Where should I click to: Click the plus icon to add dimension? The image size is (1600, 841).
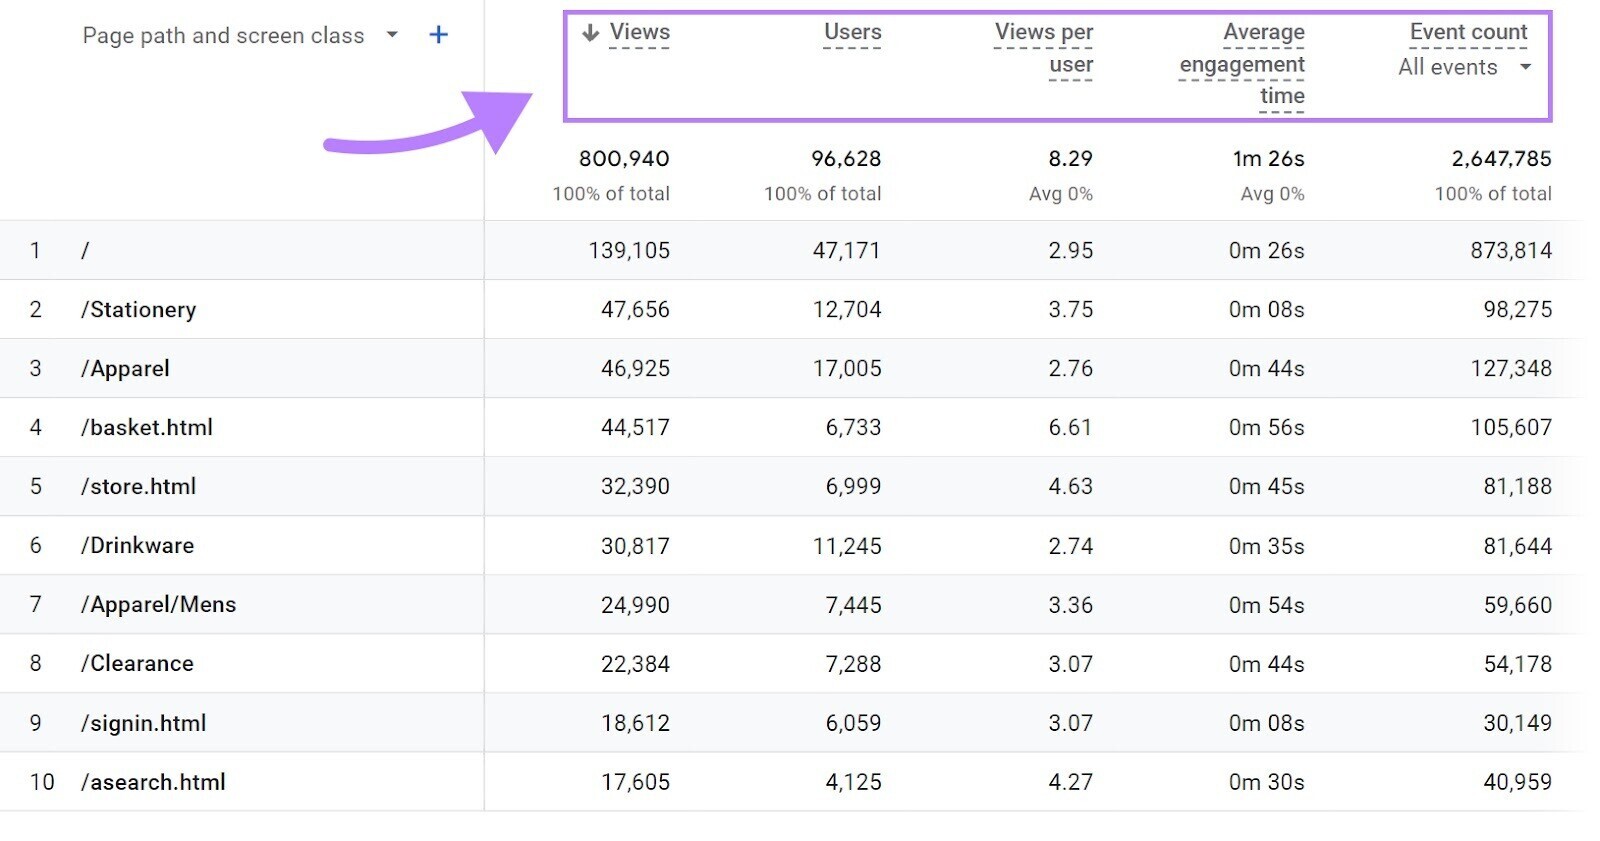438,35
